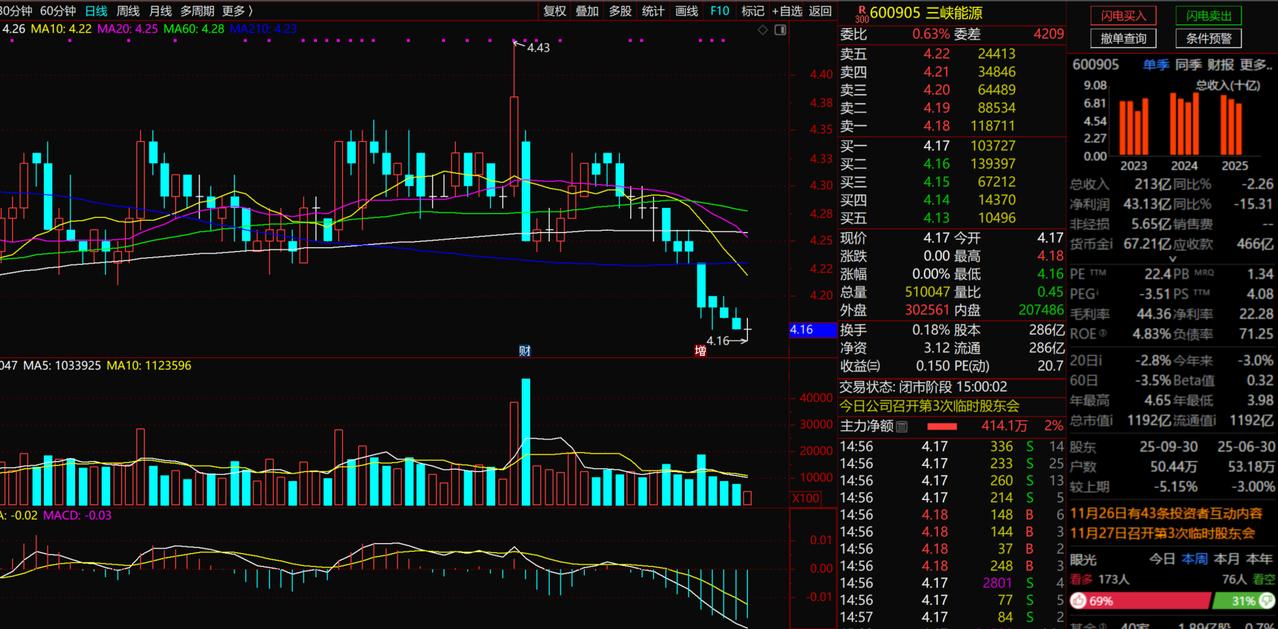The image size is (1278, 629).
Task: Vote bearish on the green 31% bar
Action: click(1242, 601)
